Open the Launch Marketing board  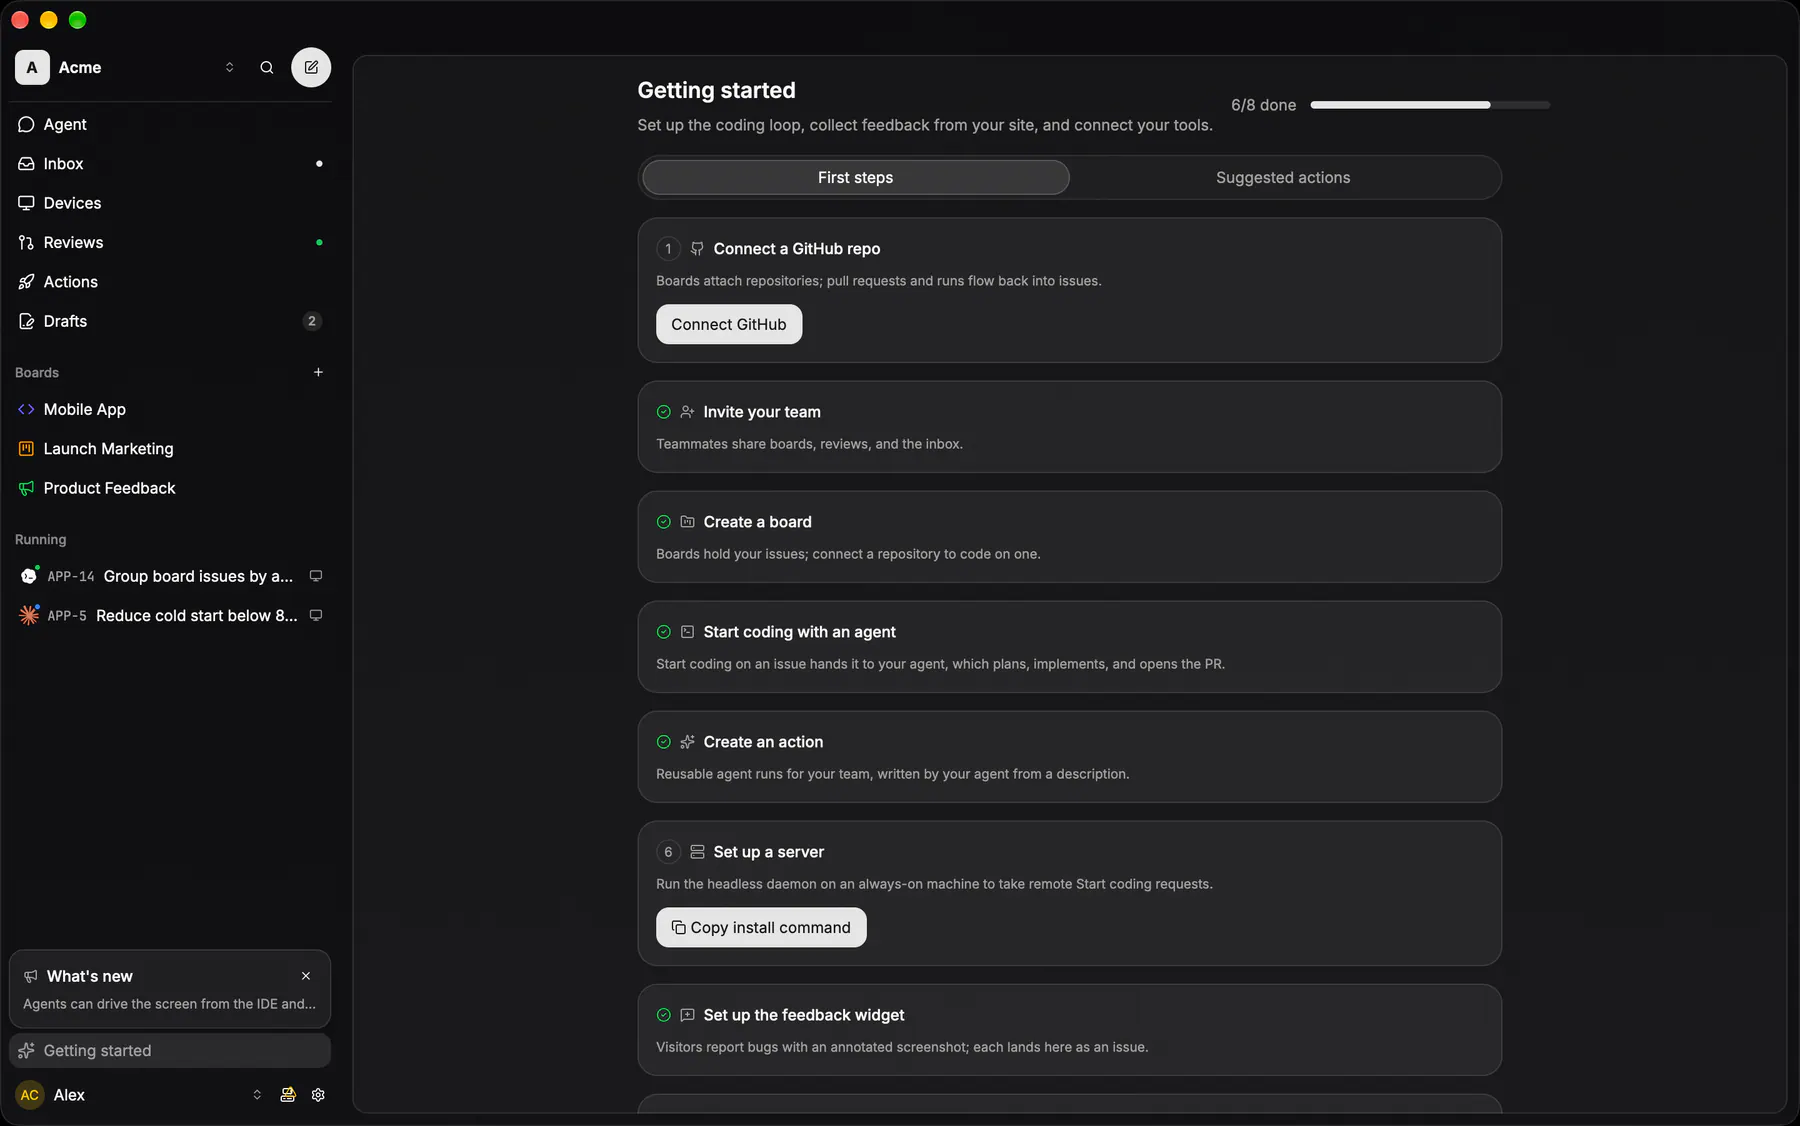pyautogui.click(x=170, y=449)
